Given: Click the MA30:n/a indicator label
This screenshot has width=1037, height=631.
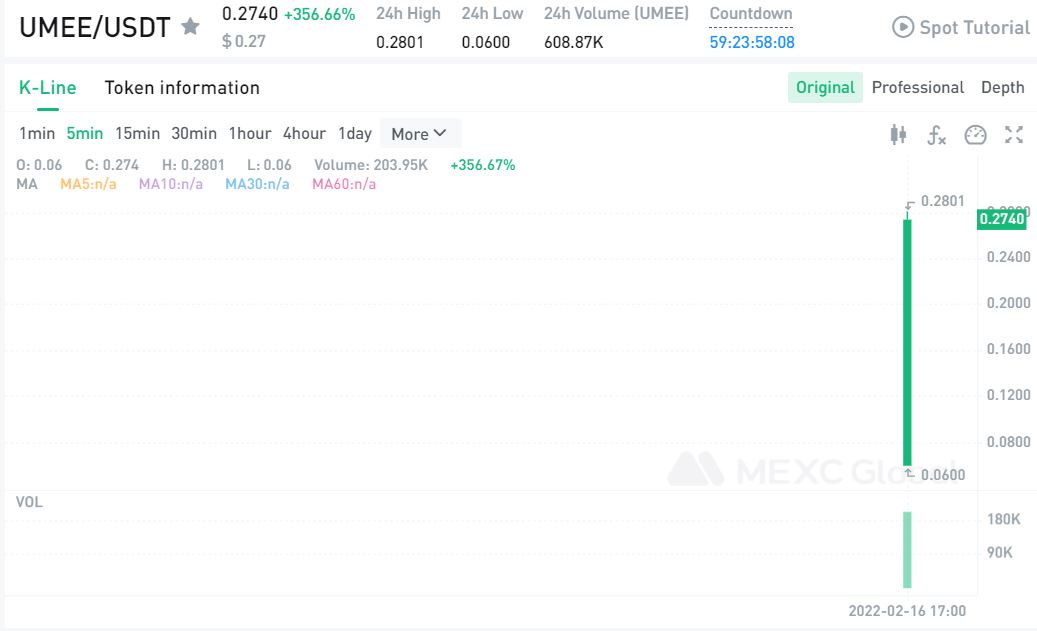Looking at the screenshot, I should tap(257, 184).
